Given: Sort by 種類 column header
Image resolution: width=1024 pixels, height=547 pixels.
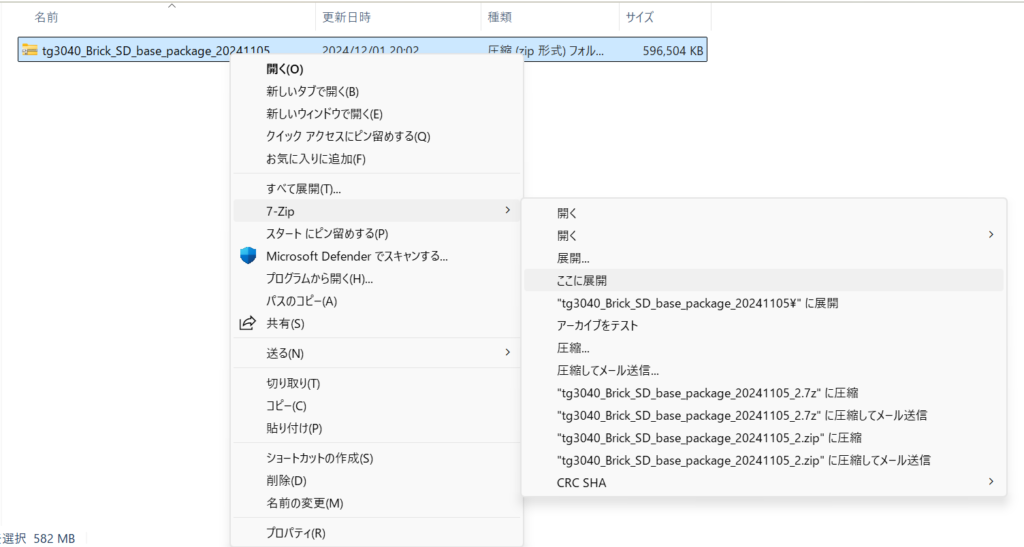Looking at the screenshot, I should [x=500, y=18].
